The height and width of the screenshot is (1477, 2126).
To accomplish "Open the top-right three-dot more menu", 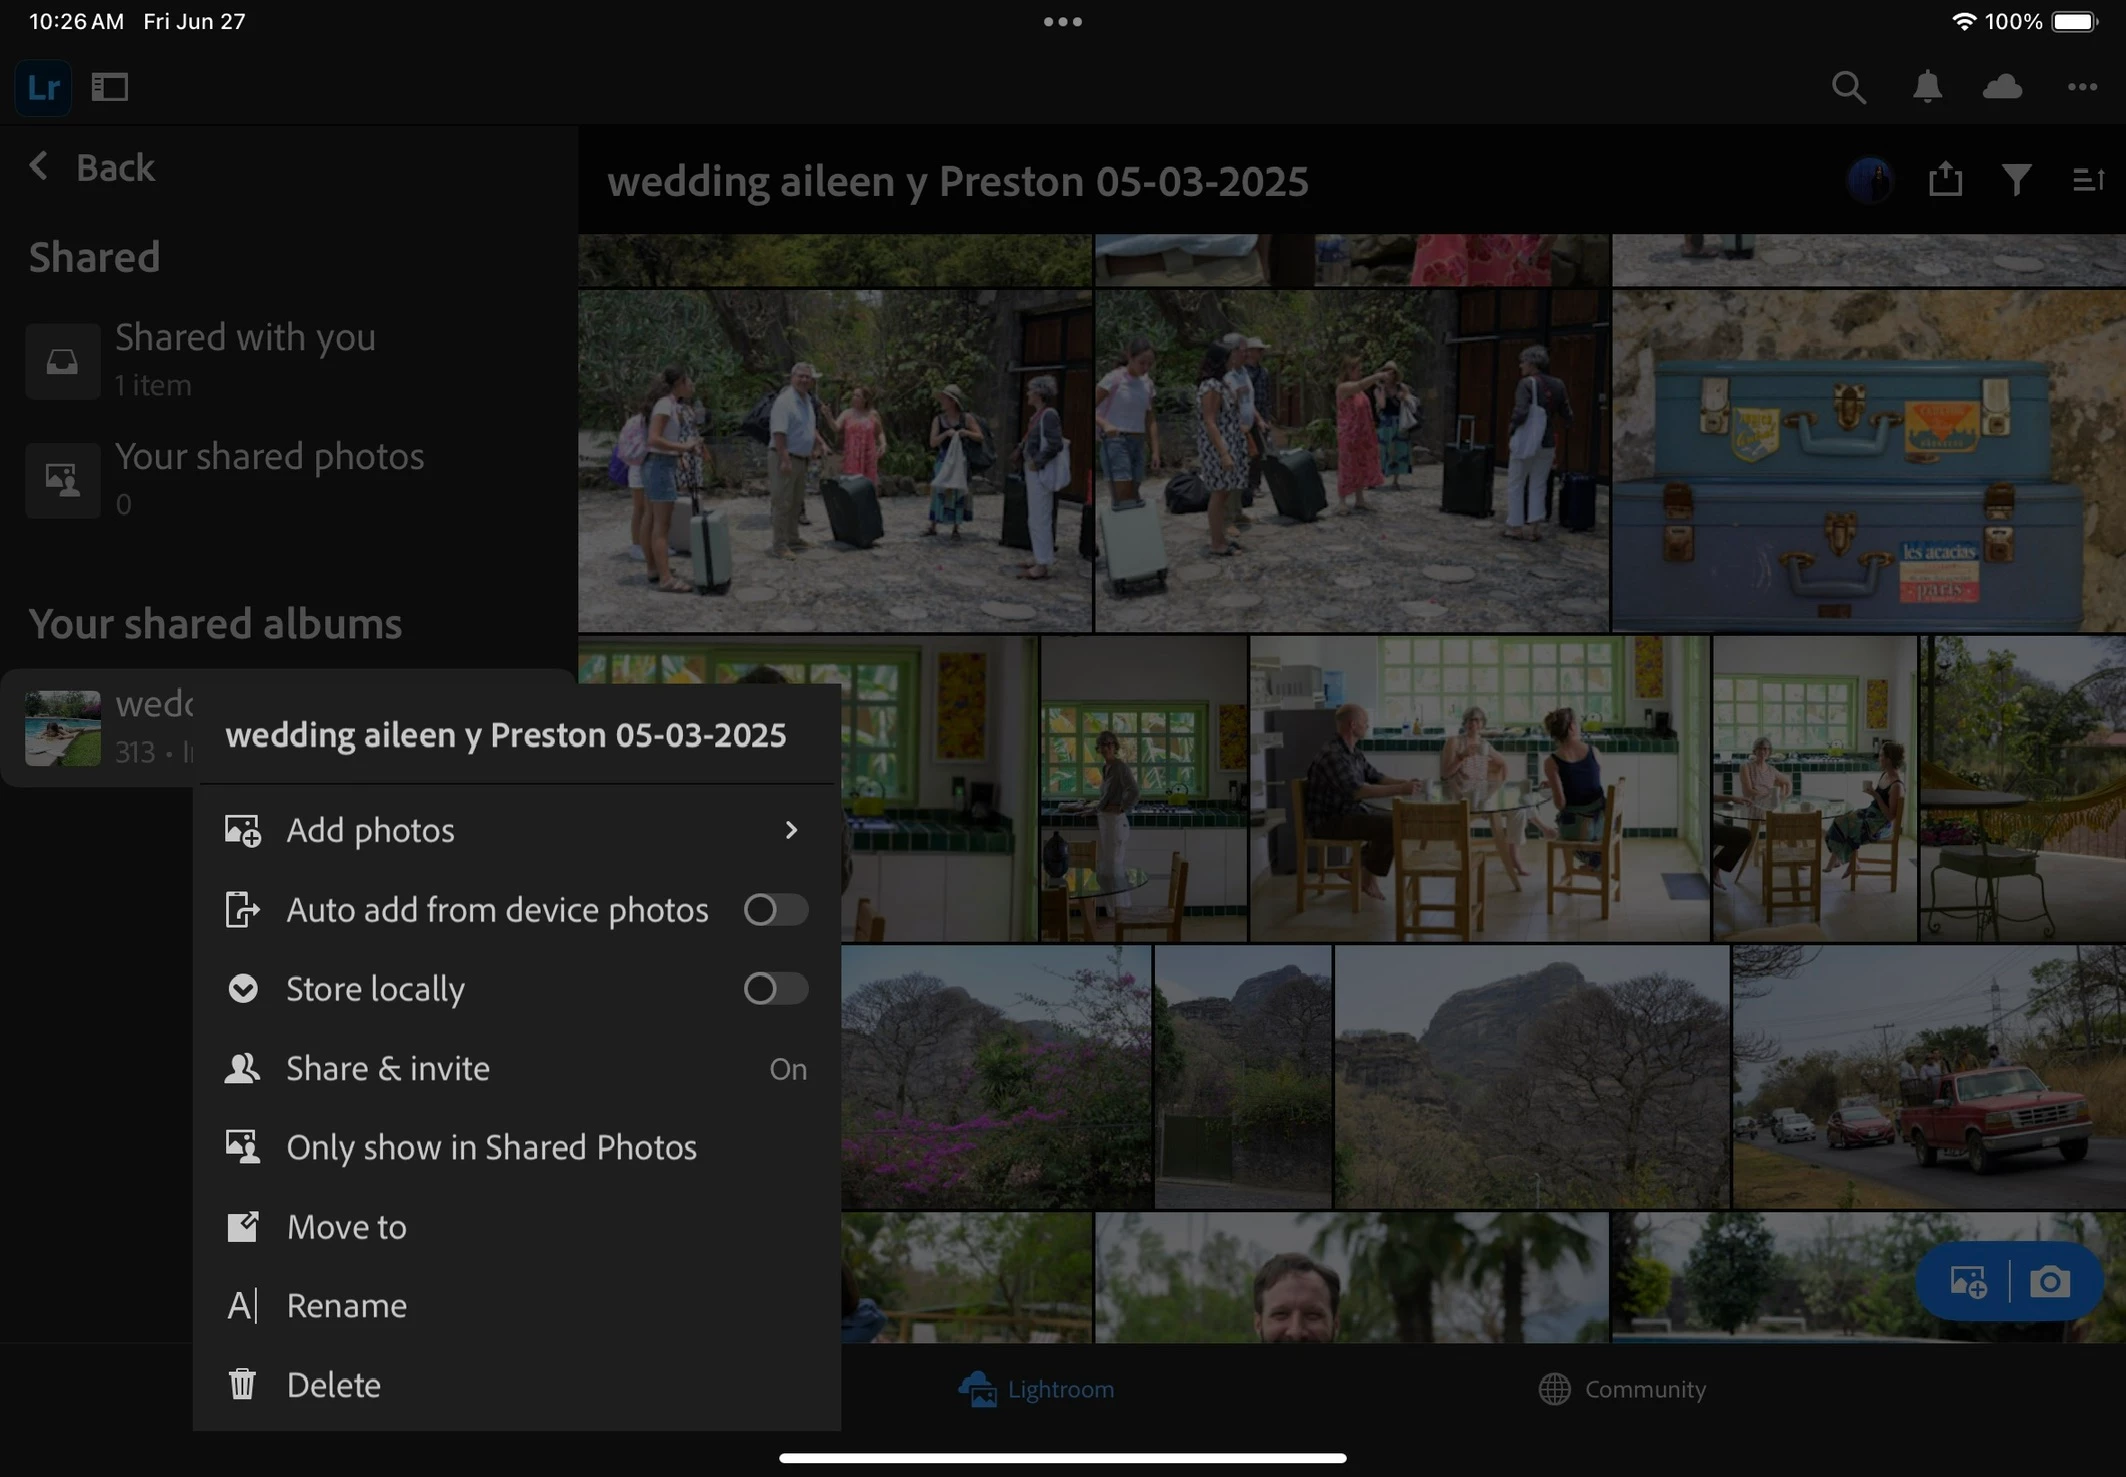I will (x=2082, y=88).
